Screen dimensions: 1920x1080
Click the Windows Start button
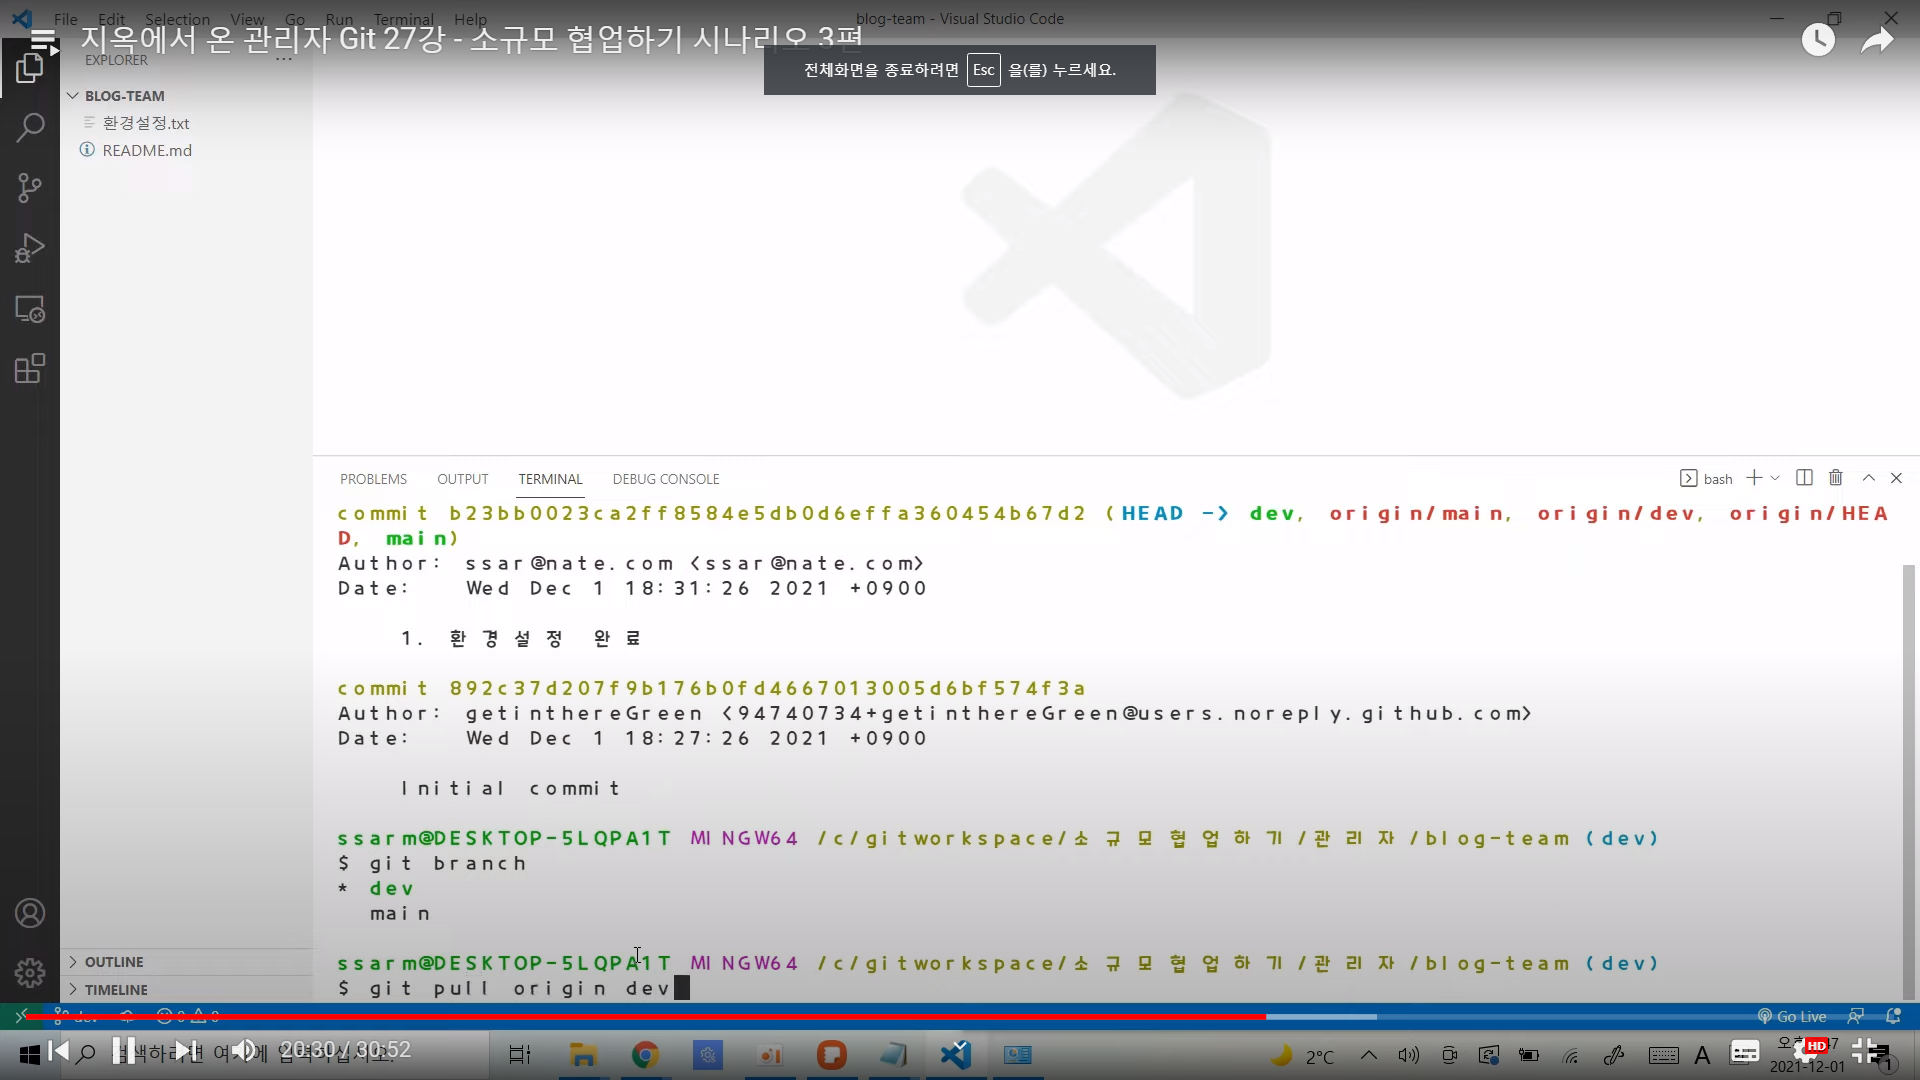coord(30,1054)
